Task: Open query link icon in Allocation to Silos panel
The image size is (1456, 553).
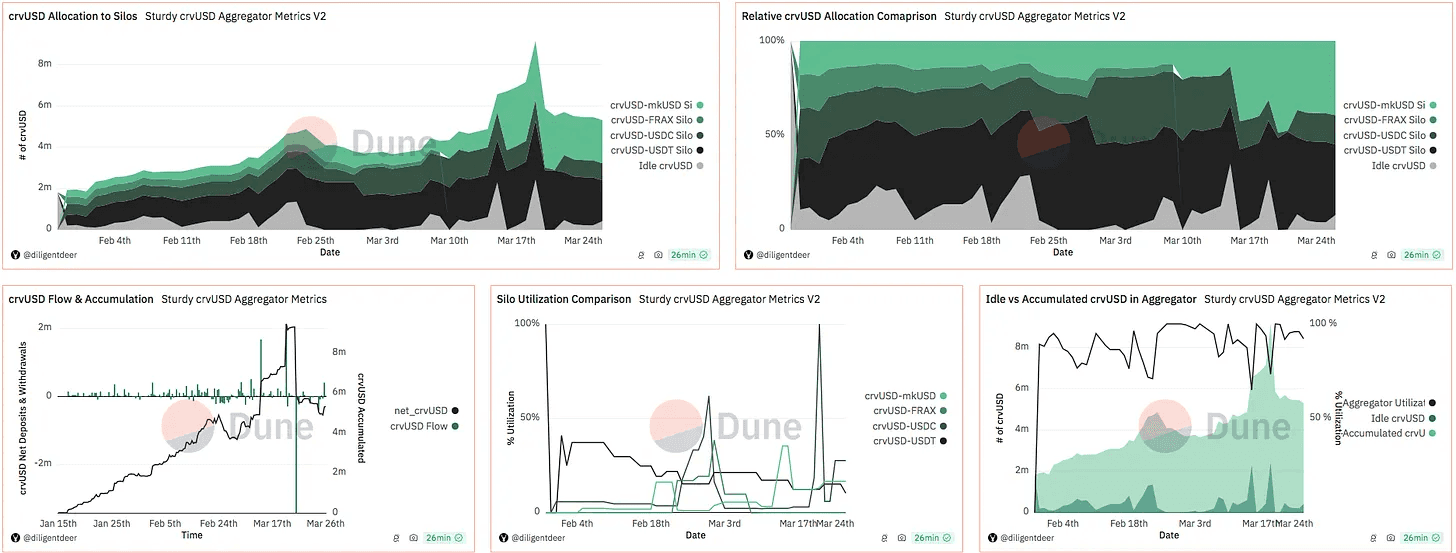Action: [641, 254]
